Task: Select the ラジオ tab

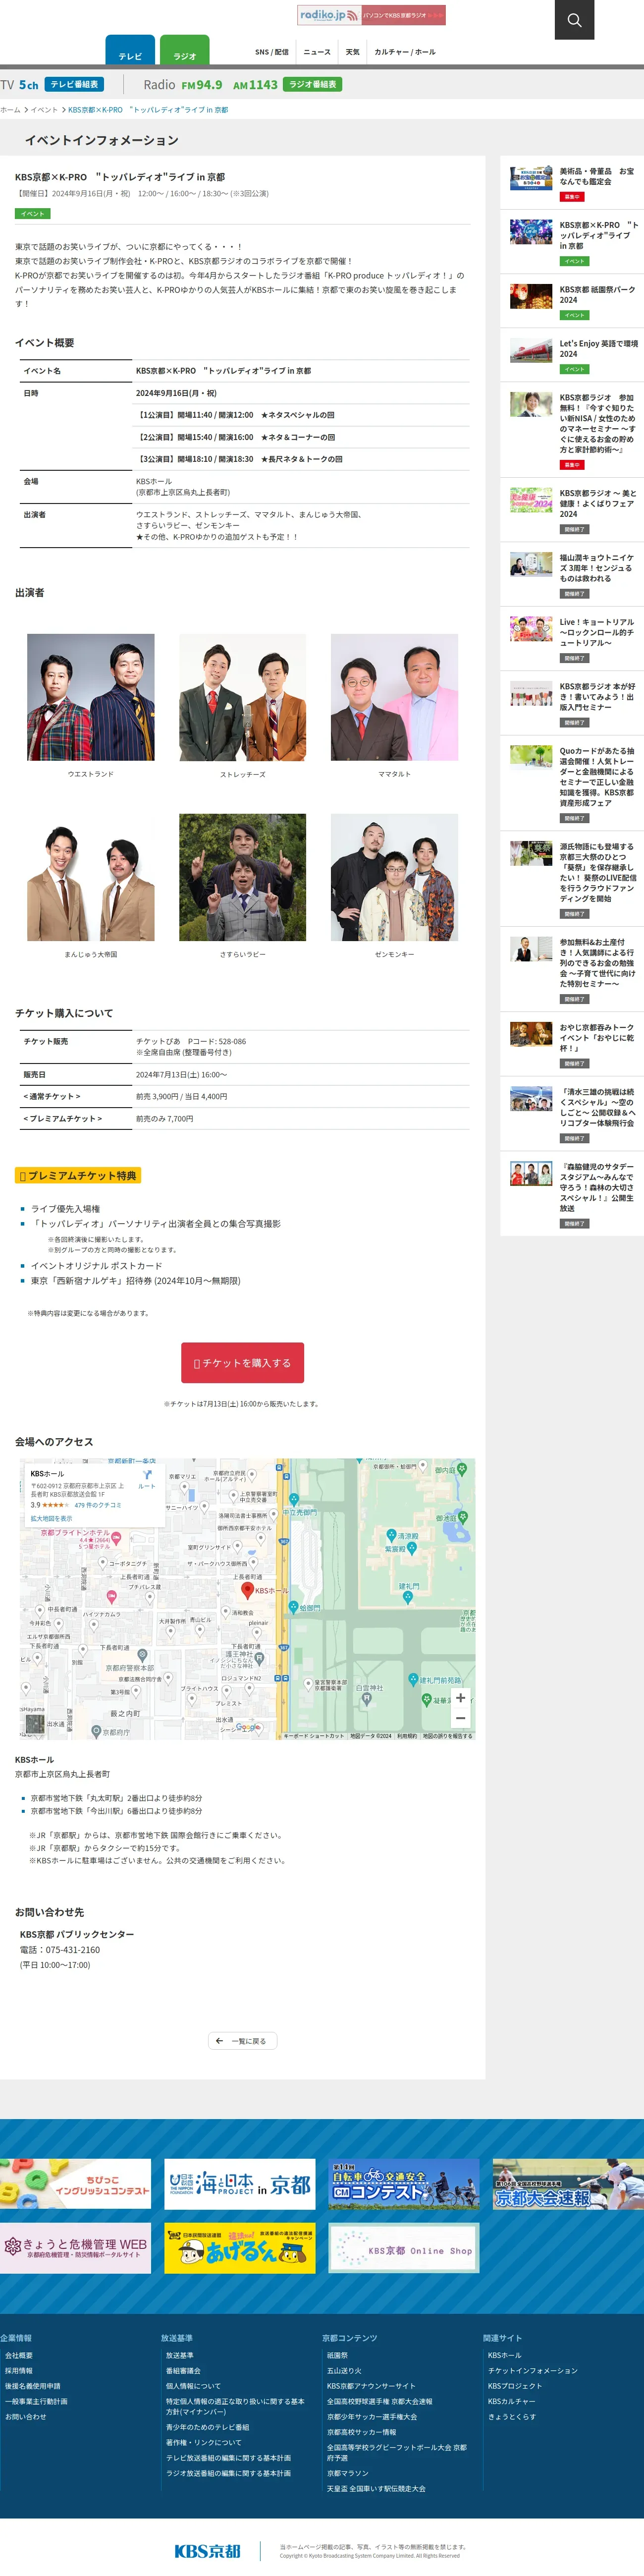Action: (185, 50)
